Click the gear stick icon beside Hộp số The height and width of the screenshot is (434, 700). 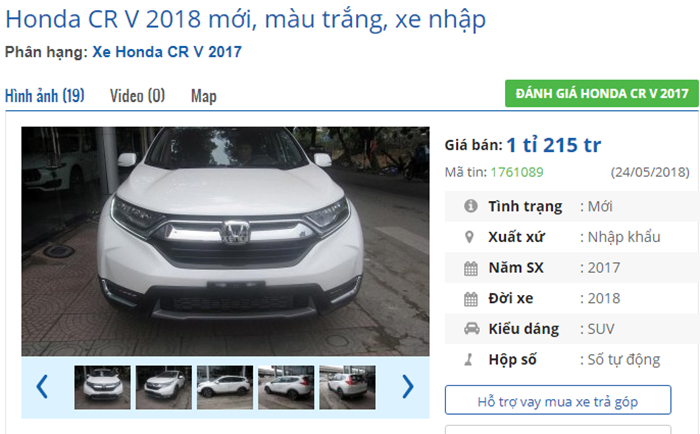click(468, 359)
